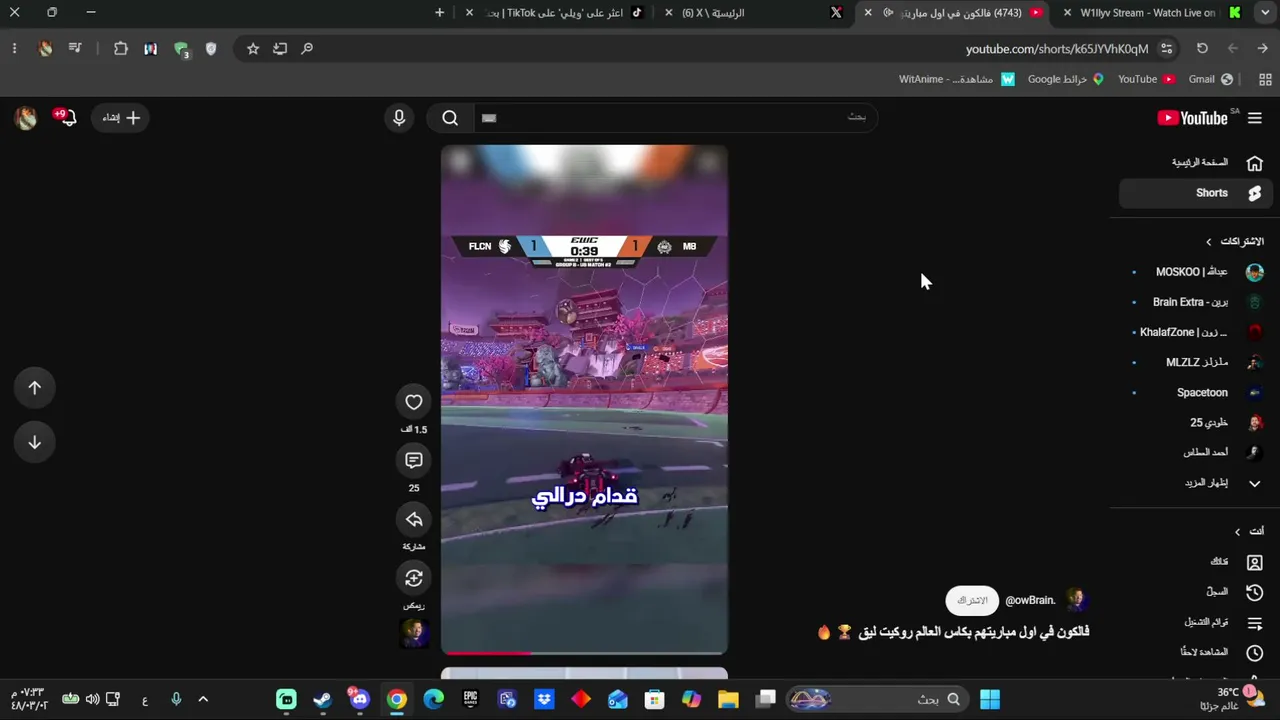
Task: Open the Create (إنشاء) button
Action: coord(121,118)
